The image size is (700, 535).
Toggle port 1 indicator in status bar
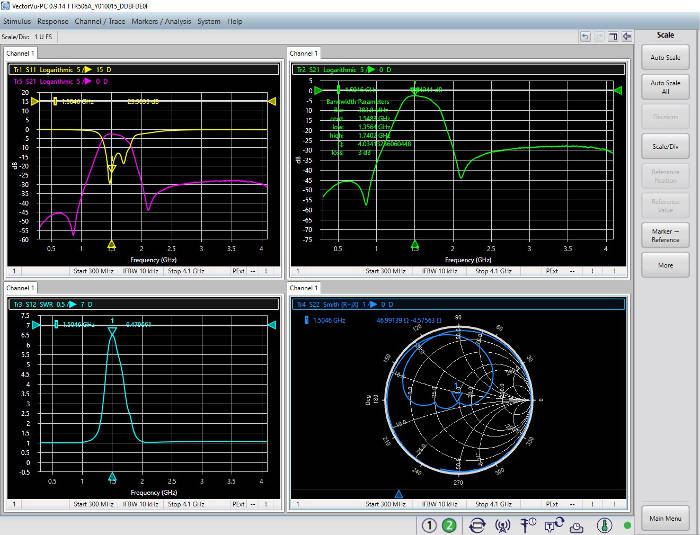click(427, 524)
